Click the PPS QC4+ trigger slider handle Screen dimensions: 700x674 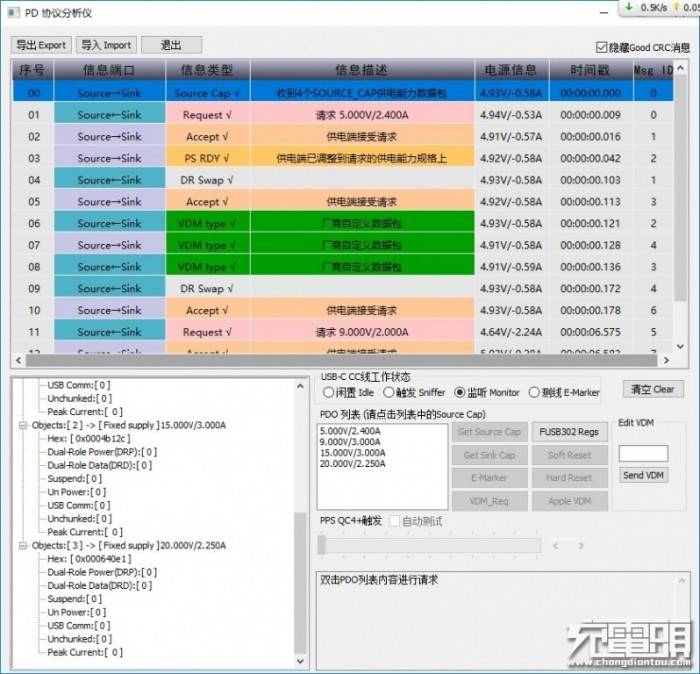(x=321, y=545)
